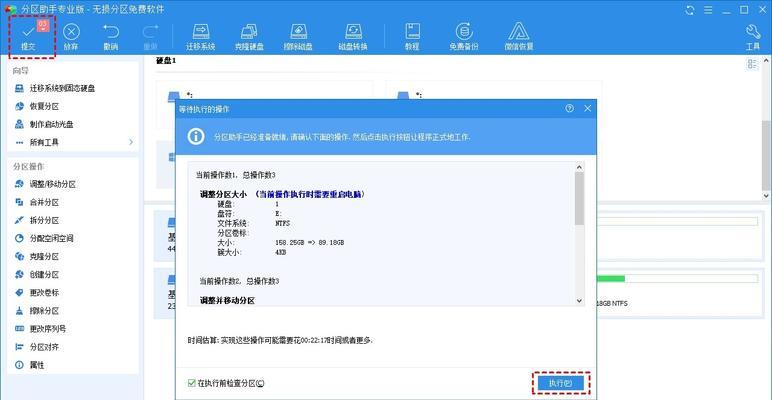
Task: Click the help question mark in the dialog
Action: (x=570, y=108)
